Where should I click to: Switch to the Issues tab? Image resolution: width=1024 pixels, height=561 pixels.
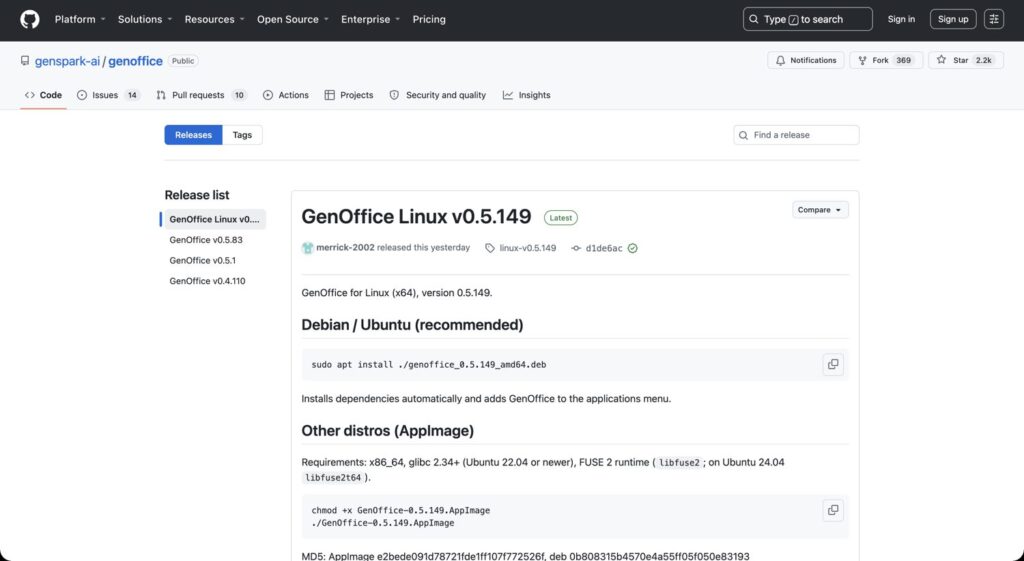[x=108, y=95]
